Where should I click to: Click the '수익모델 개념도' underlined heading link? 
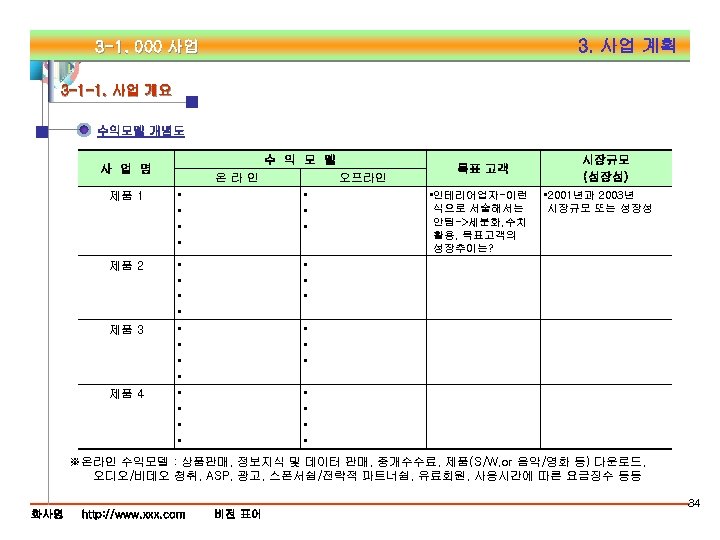[x=141, y=131]
